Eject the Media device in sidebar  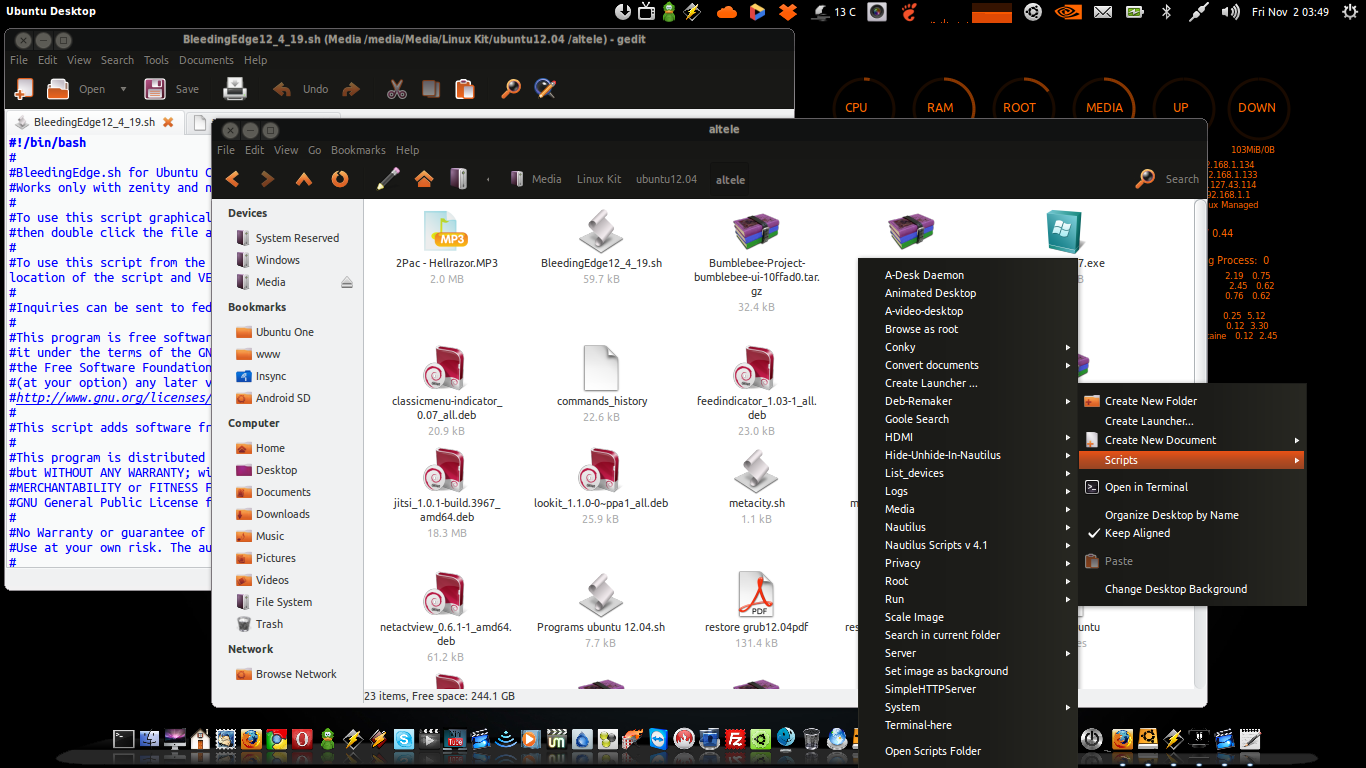pos(347,282)
